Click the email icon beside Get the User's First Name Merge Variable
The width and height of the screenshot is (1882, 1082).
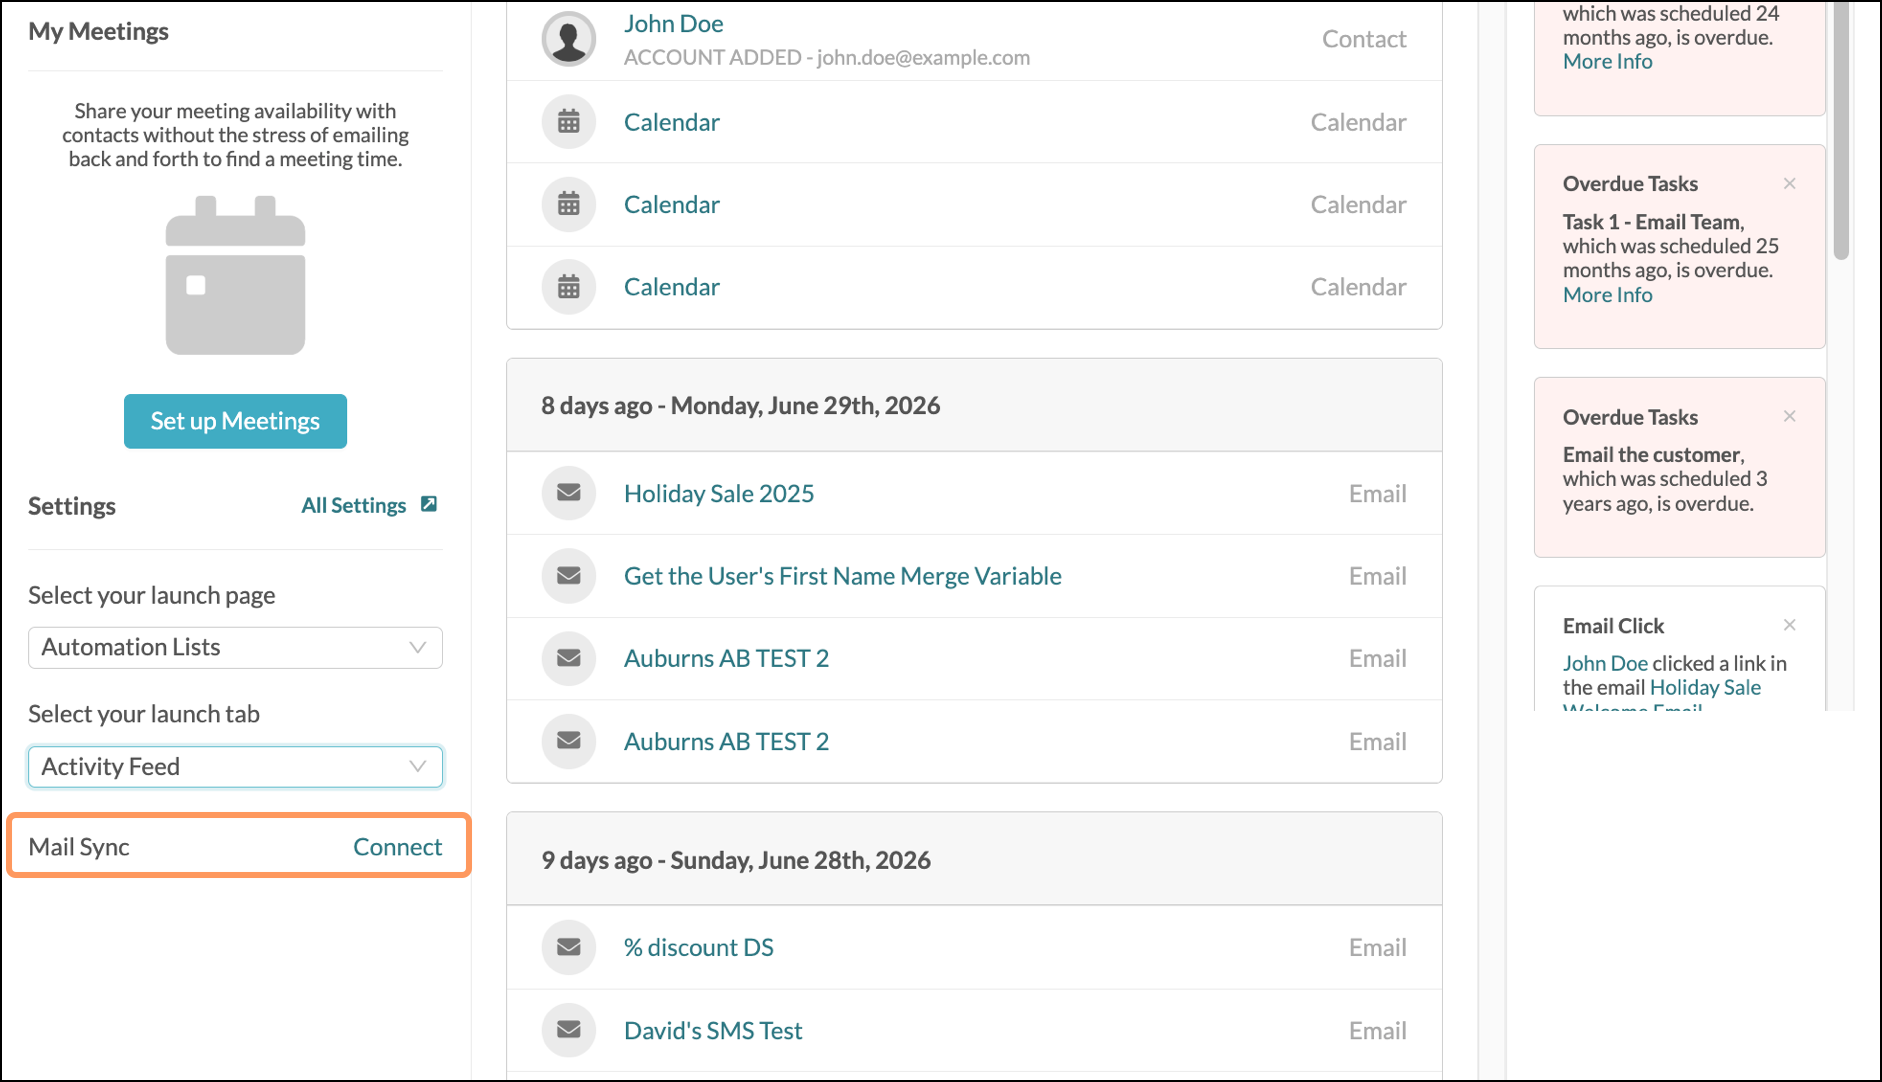pos(569,576)
